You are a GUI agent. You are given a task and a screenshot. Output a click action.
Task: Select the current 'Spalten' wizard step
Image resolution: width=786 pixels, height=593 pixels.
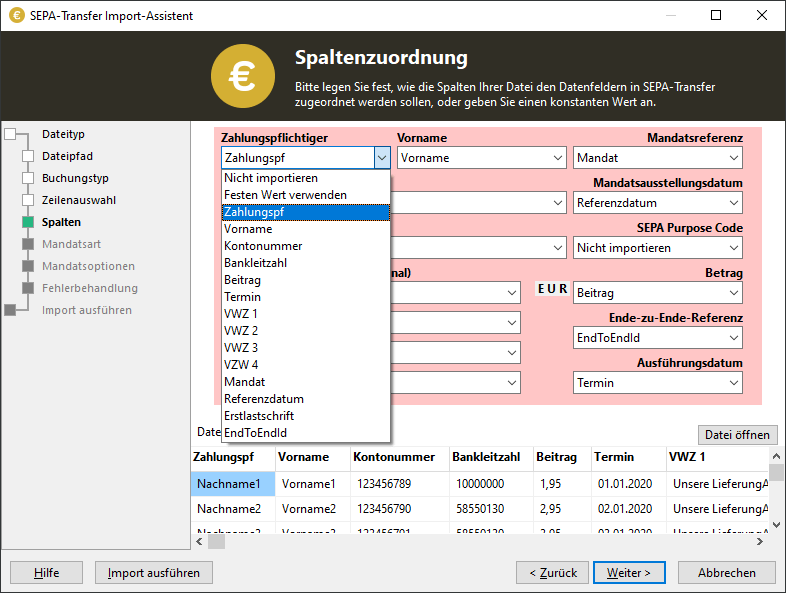click(61, 222)
